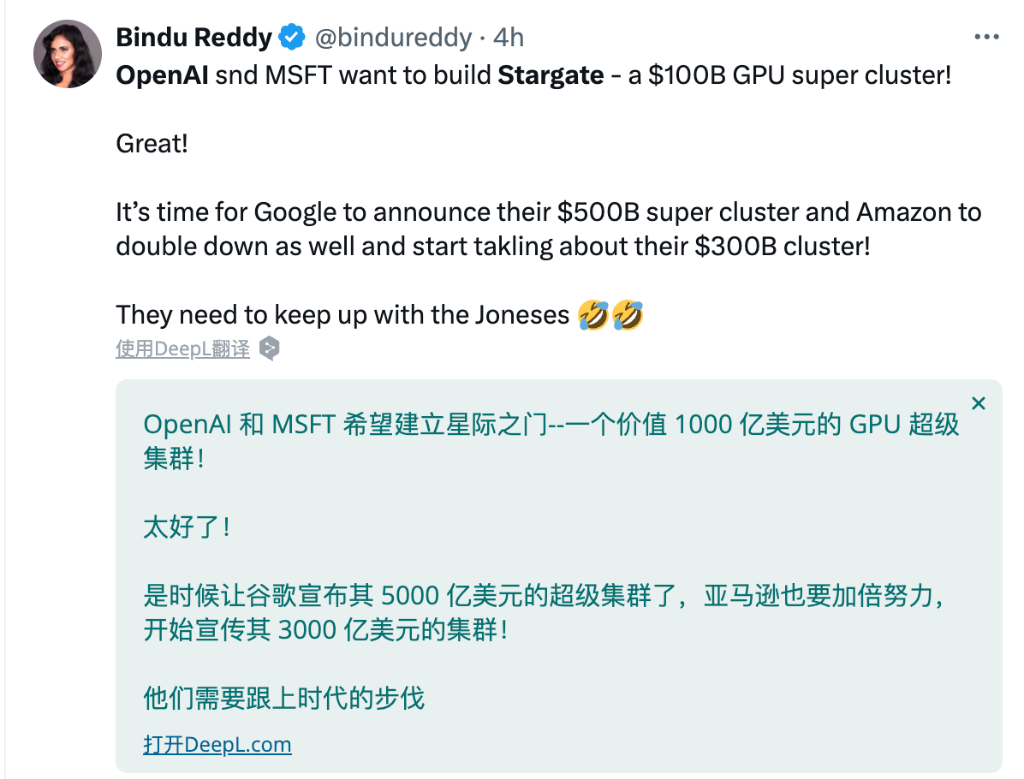Viewport: 1024px width, 779px height.
Task: Click the 4h timestamp
Action: pos(508,38)
